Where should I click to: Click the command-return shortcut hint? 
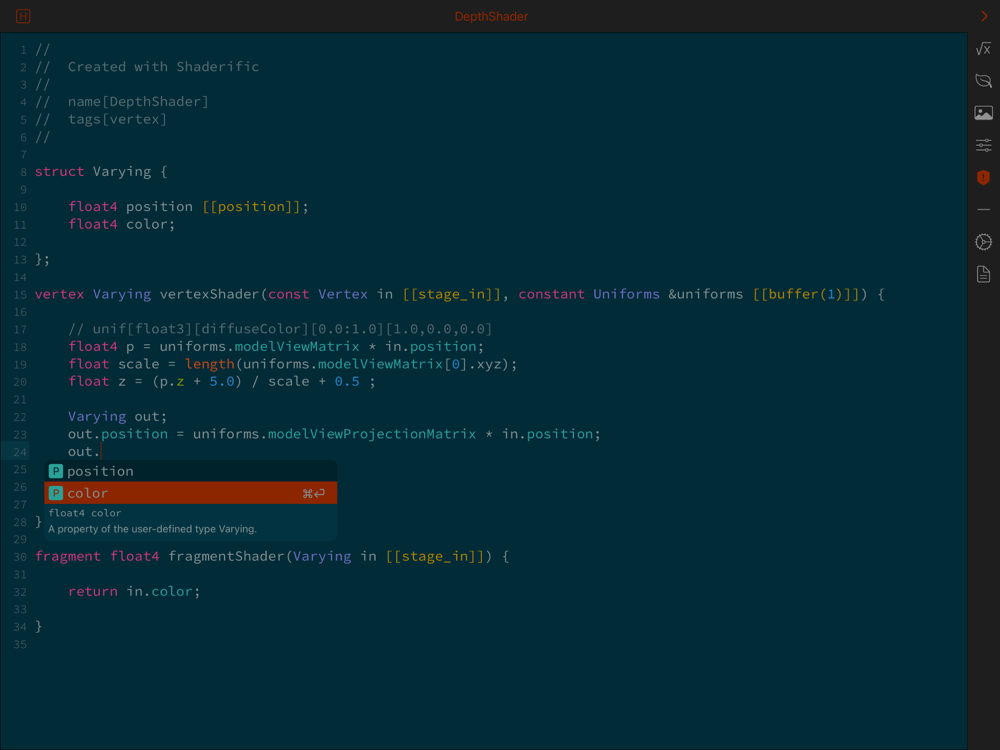tap(313, 493)
